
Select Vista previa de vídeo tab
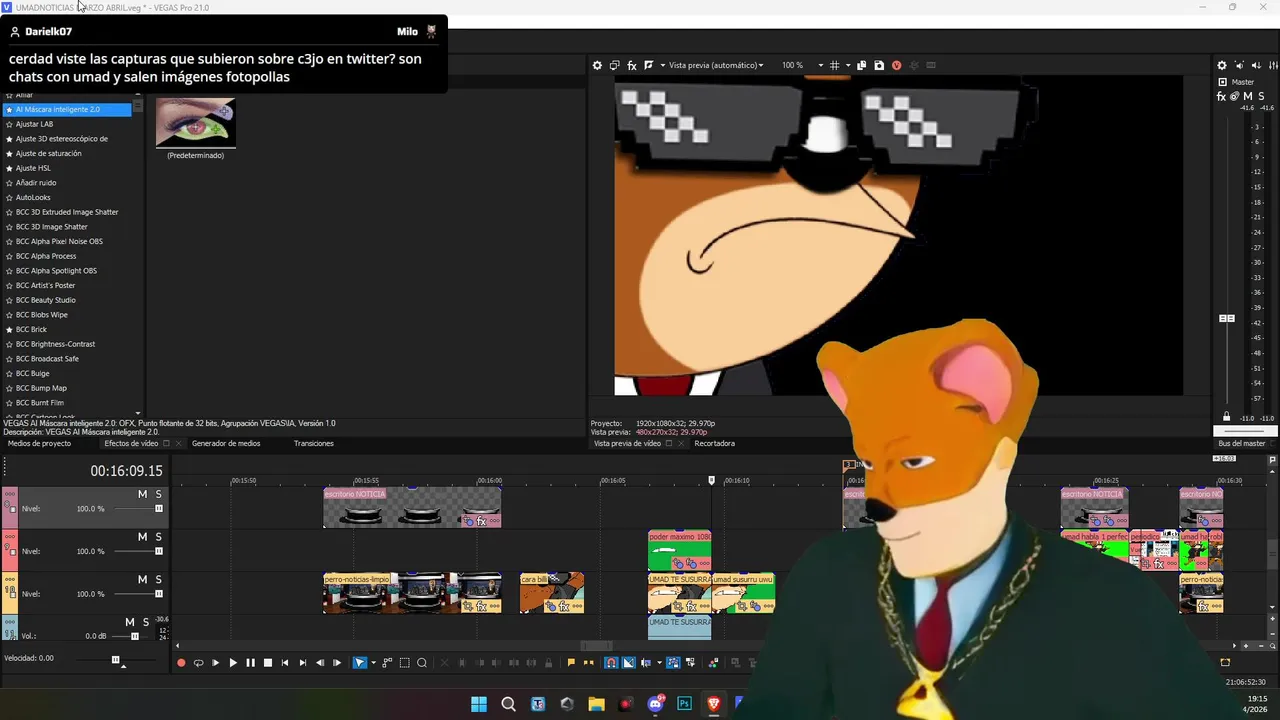(x=627, y=443)
